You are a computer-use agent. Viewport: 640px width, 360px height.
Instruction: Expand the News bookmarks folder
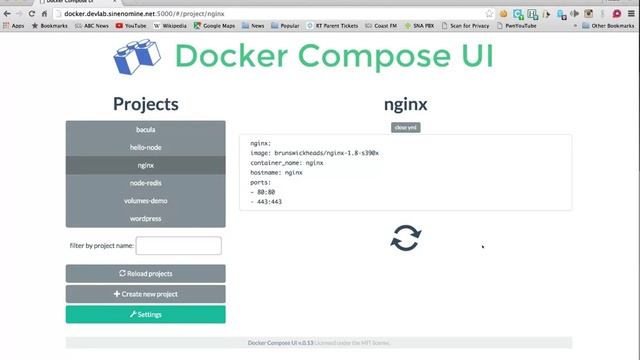pyautogui.click(x=253, y=26)
